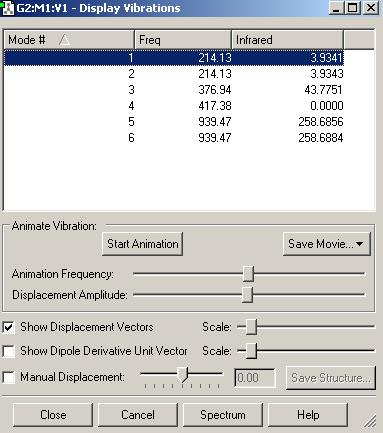Click the disabled Save Structure button
Viewport: 383px width, 433px height.
click(331, 378)
